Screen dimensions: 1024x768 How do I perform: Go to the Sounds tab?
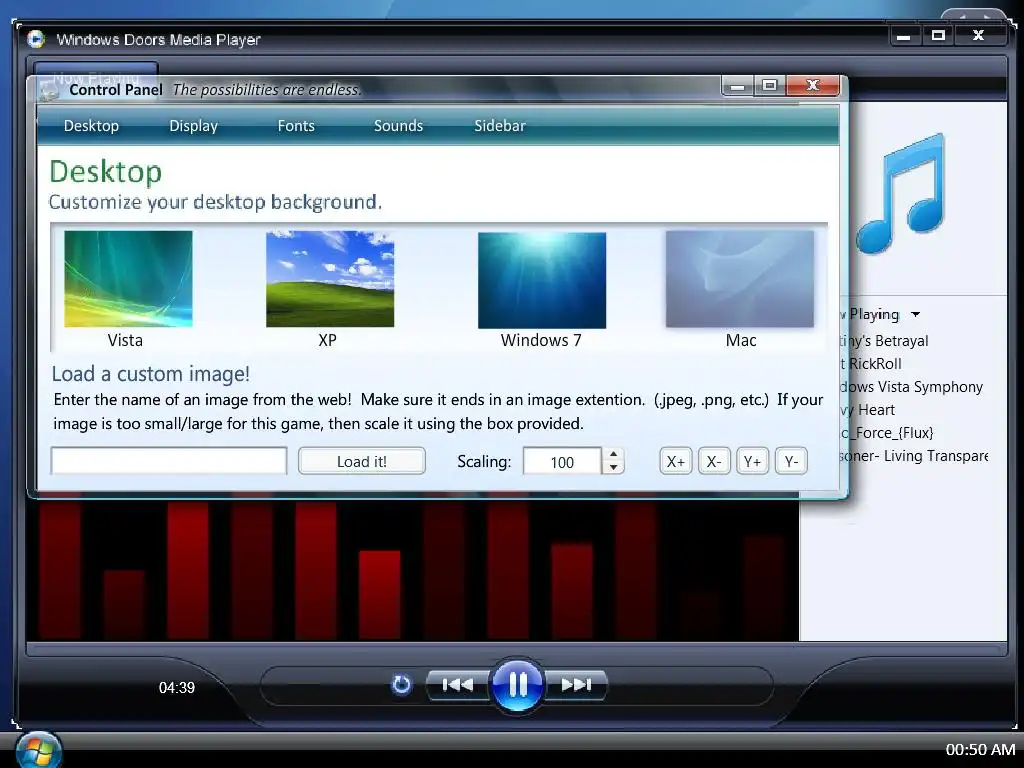click(398, 125)
